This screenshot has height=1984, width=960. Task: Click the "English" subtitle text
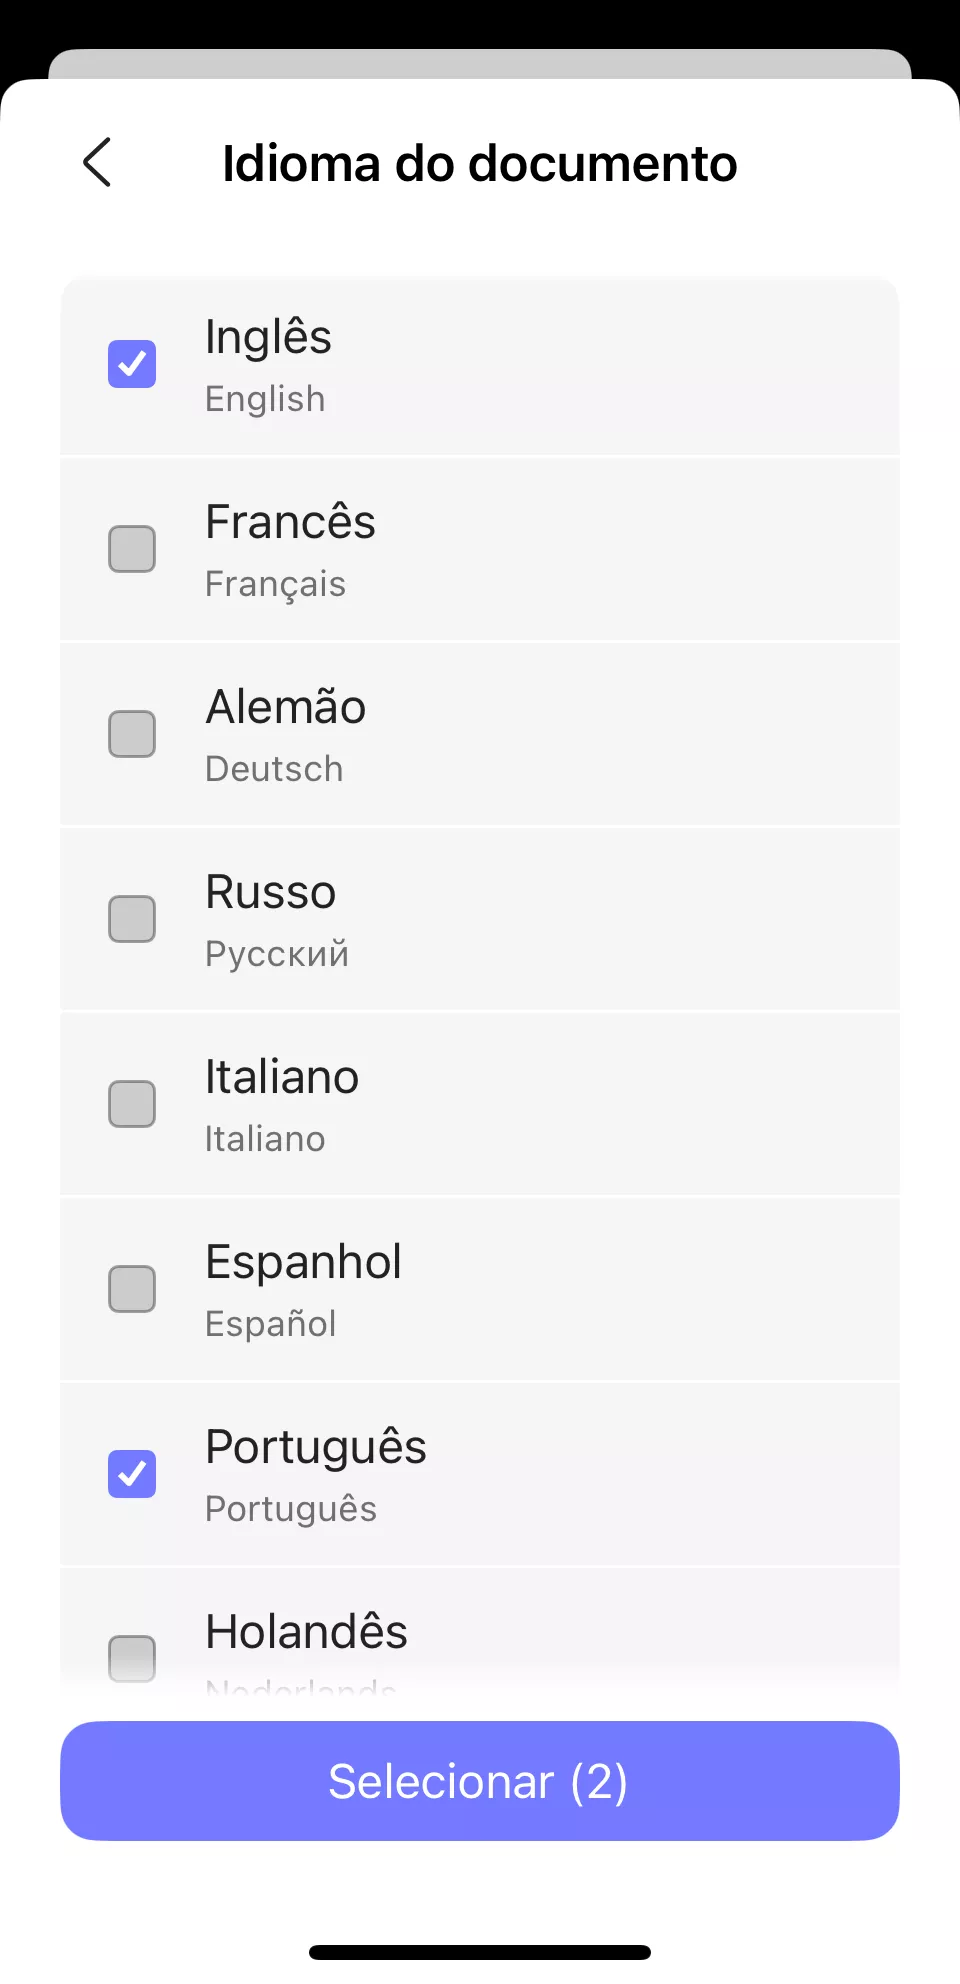[265, 399]
